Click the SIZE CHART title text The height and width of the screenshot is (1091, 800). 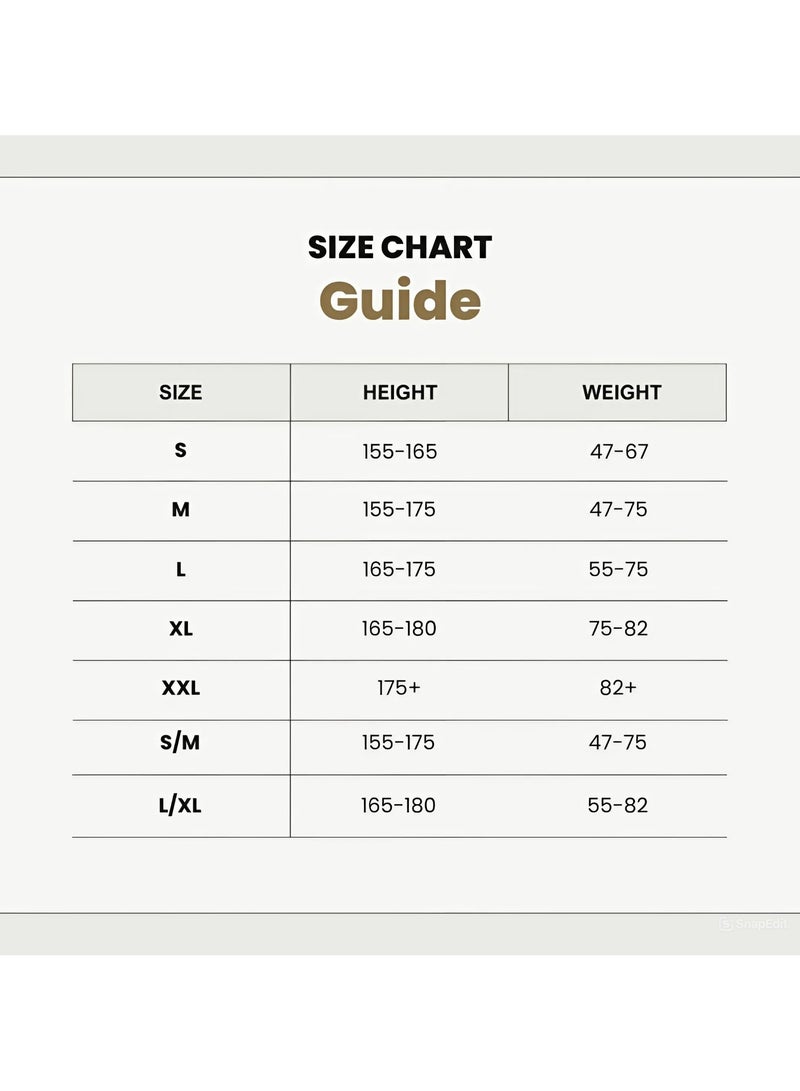400,247
